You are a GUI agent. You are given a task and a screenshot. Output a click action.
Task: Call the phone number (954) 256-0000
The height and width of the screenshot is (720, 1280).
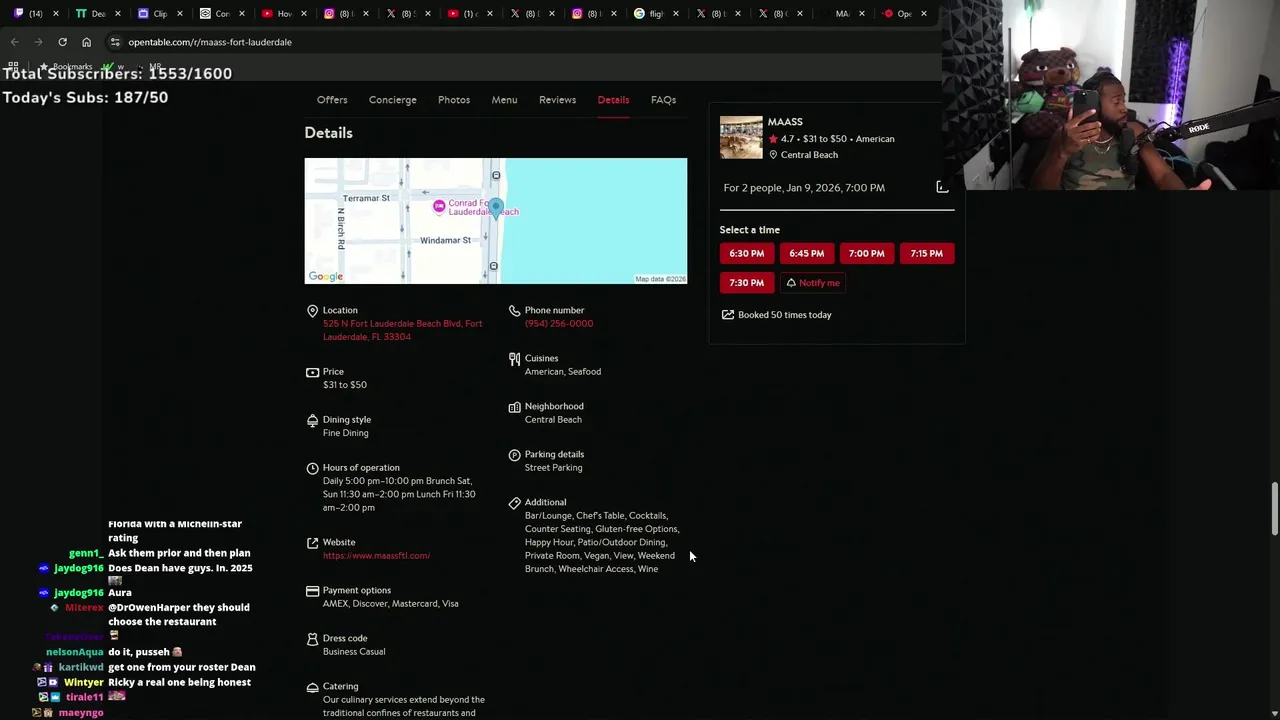(x=559, y=324)
